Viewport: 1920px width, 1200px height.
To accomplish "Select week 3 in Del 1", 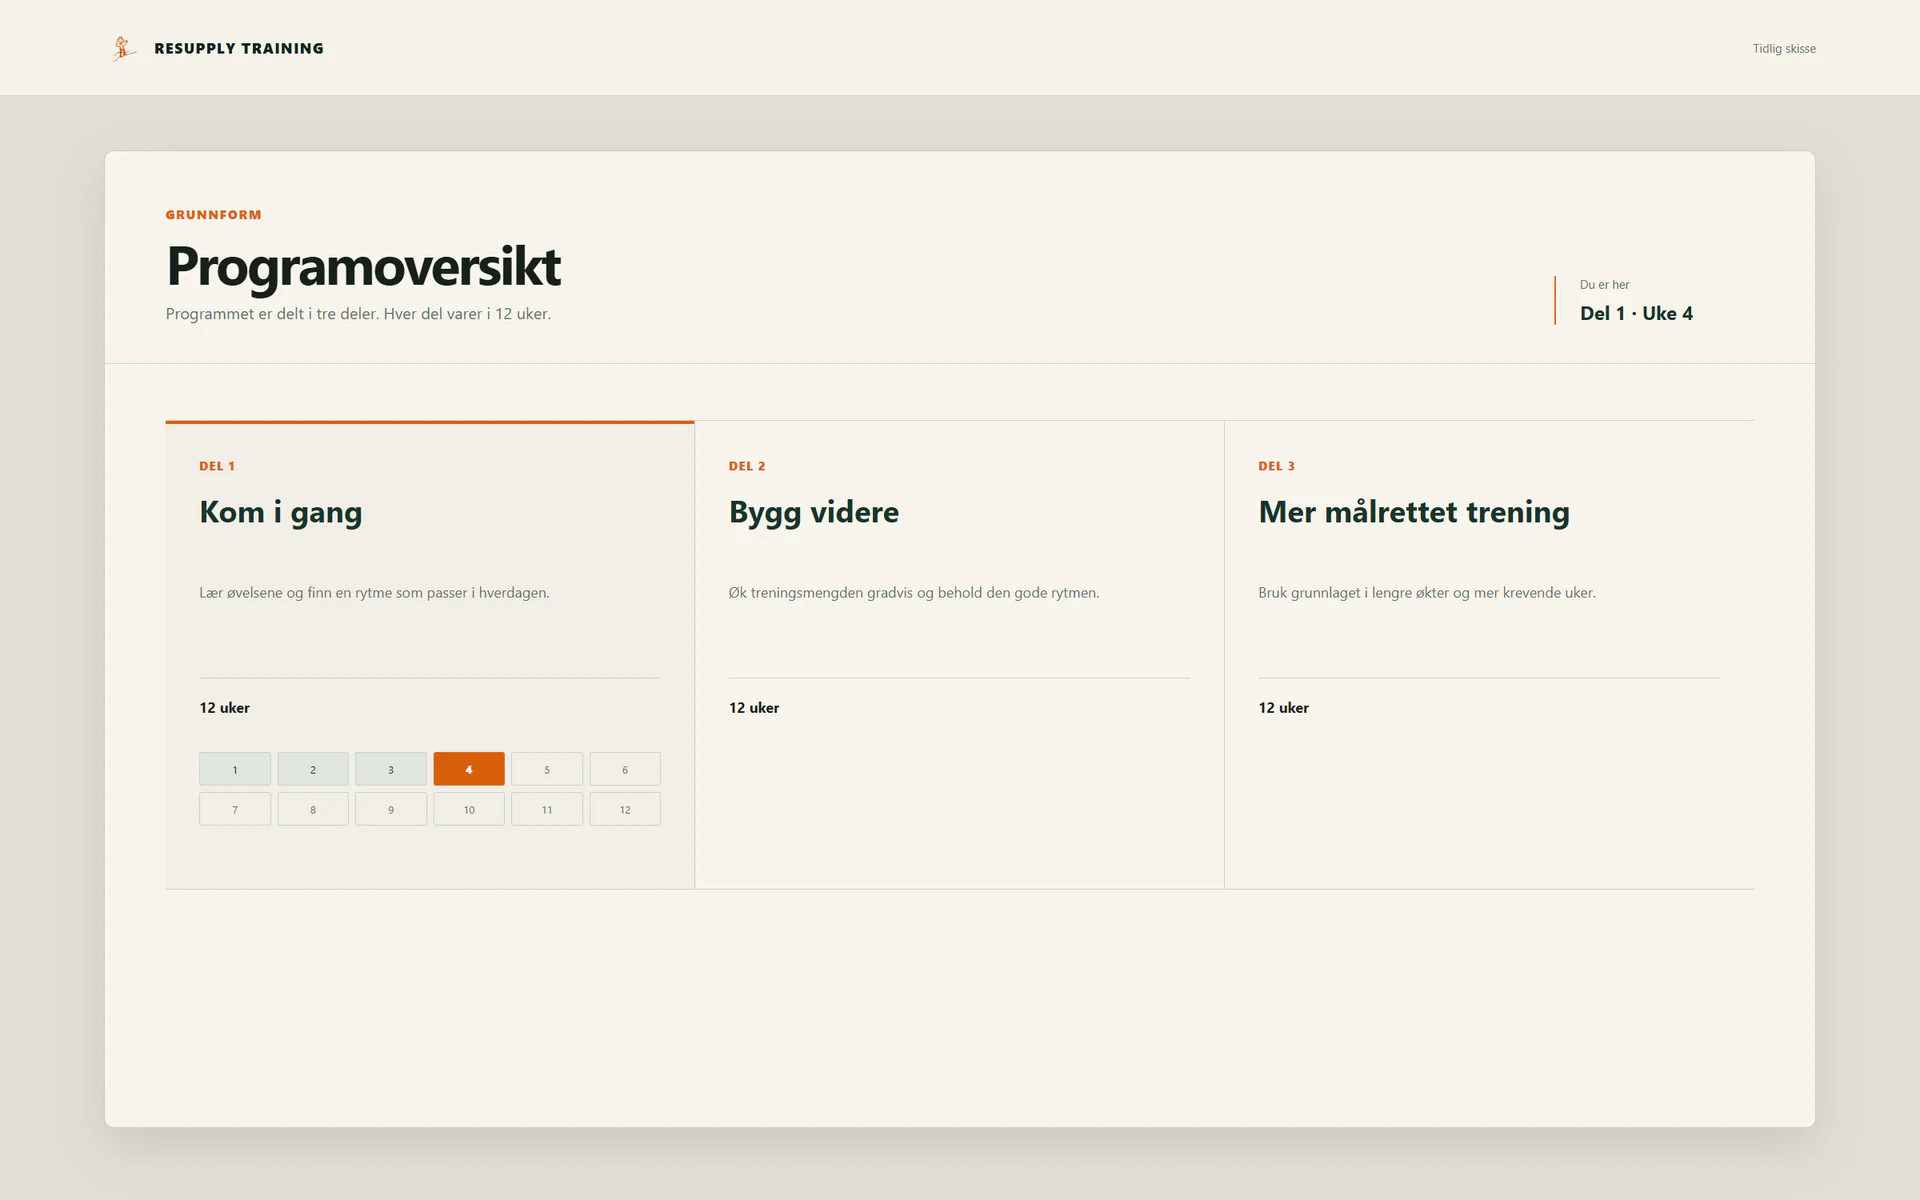I will [x=391, y=769].
